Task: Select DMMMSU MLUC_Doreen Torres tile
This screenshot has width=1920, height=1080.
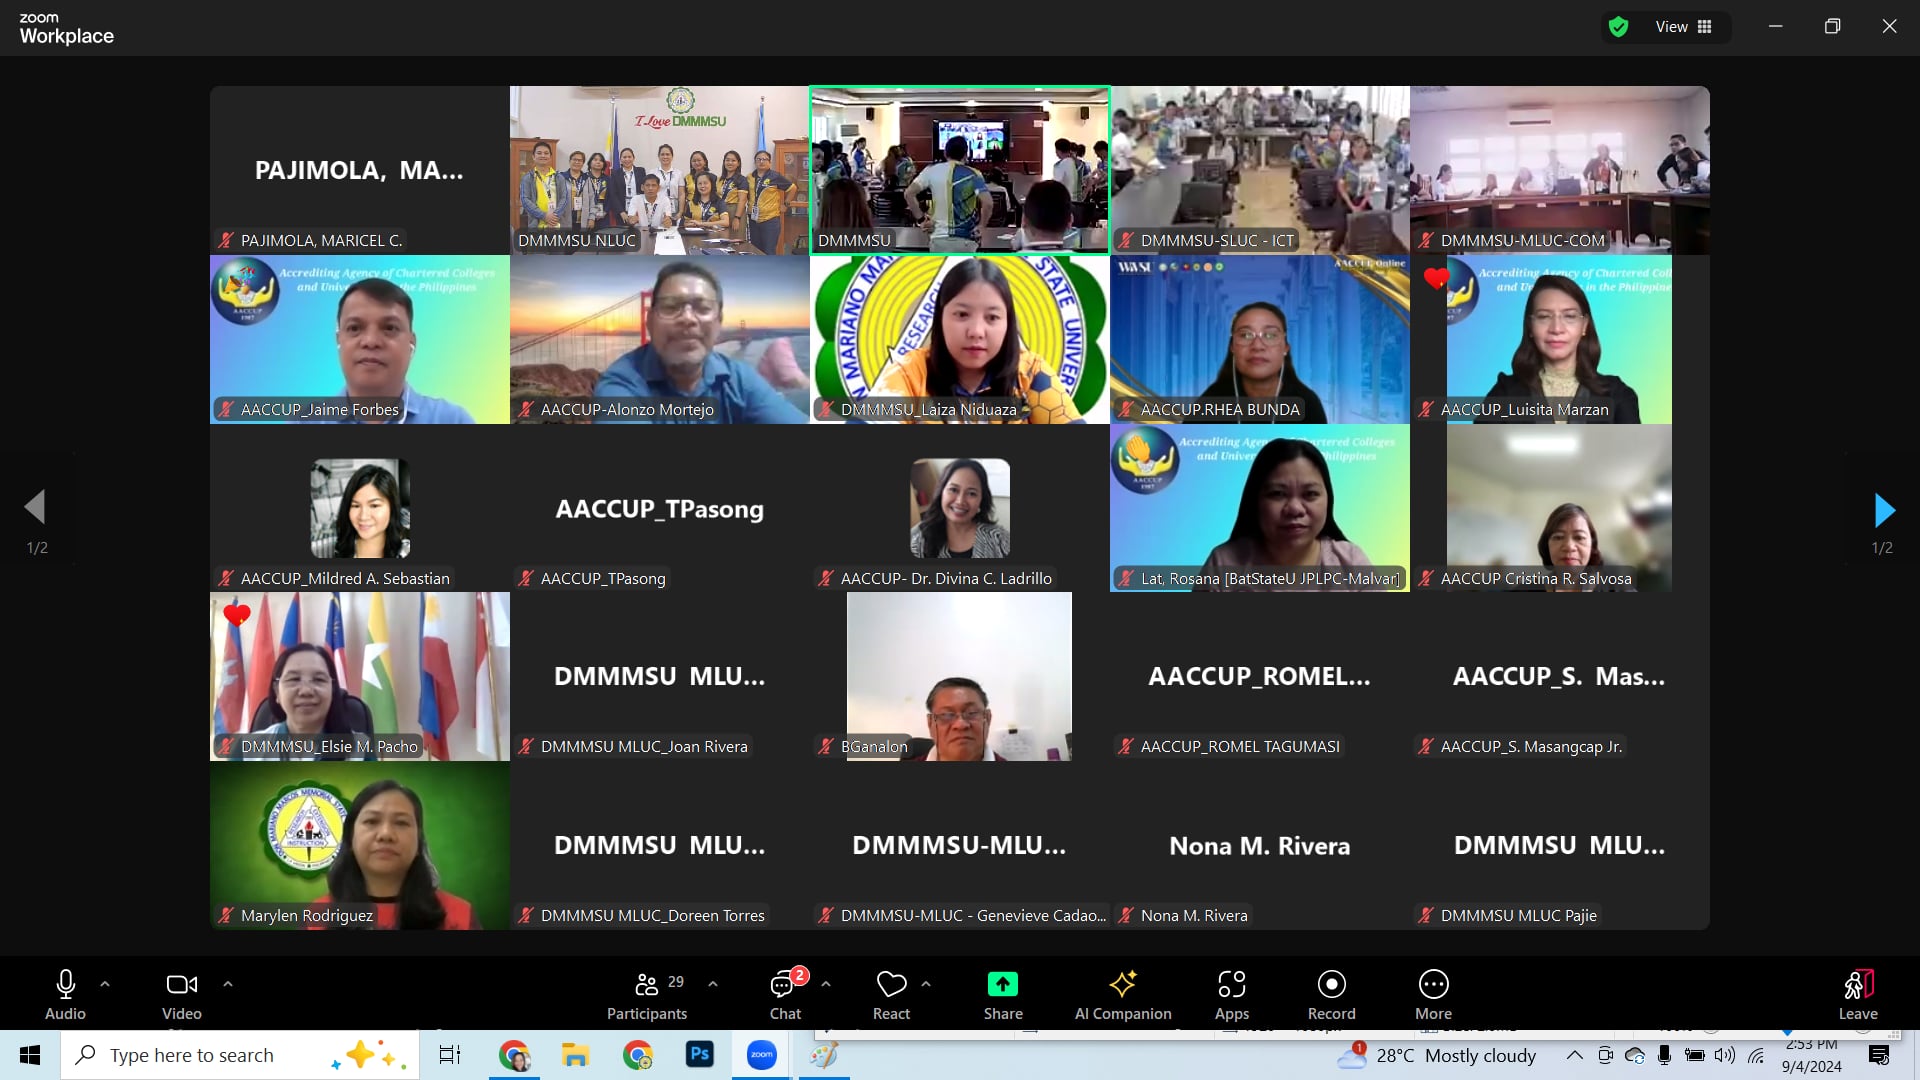Action: click(660, 845)
